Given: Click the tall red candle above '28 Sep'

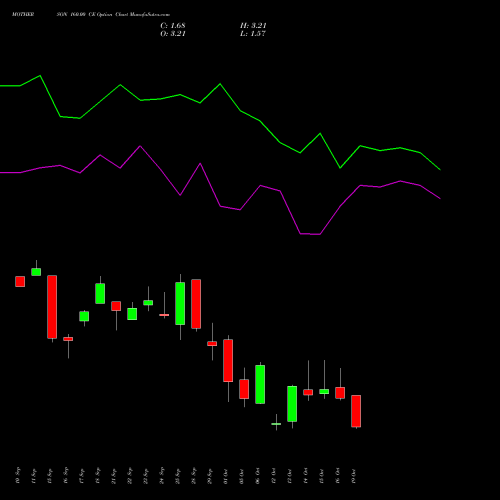Looking at the screenshot, I should (x=196, y=304).
